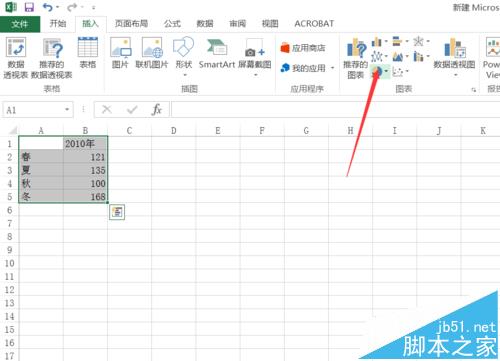Select the cell labeled 夏

41,170
